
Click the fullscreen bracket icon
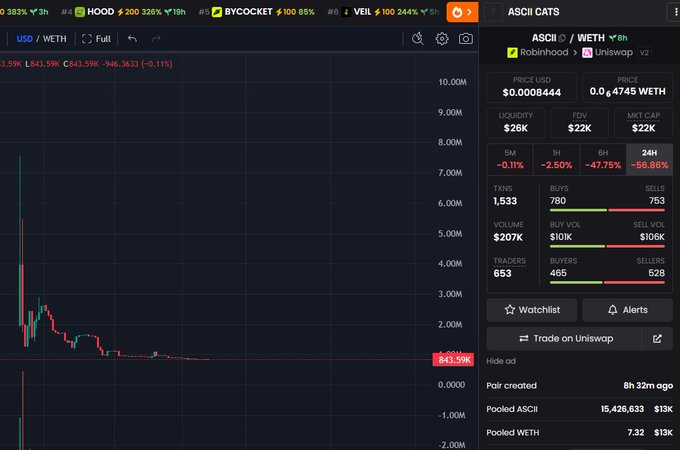87,39
